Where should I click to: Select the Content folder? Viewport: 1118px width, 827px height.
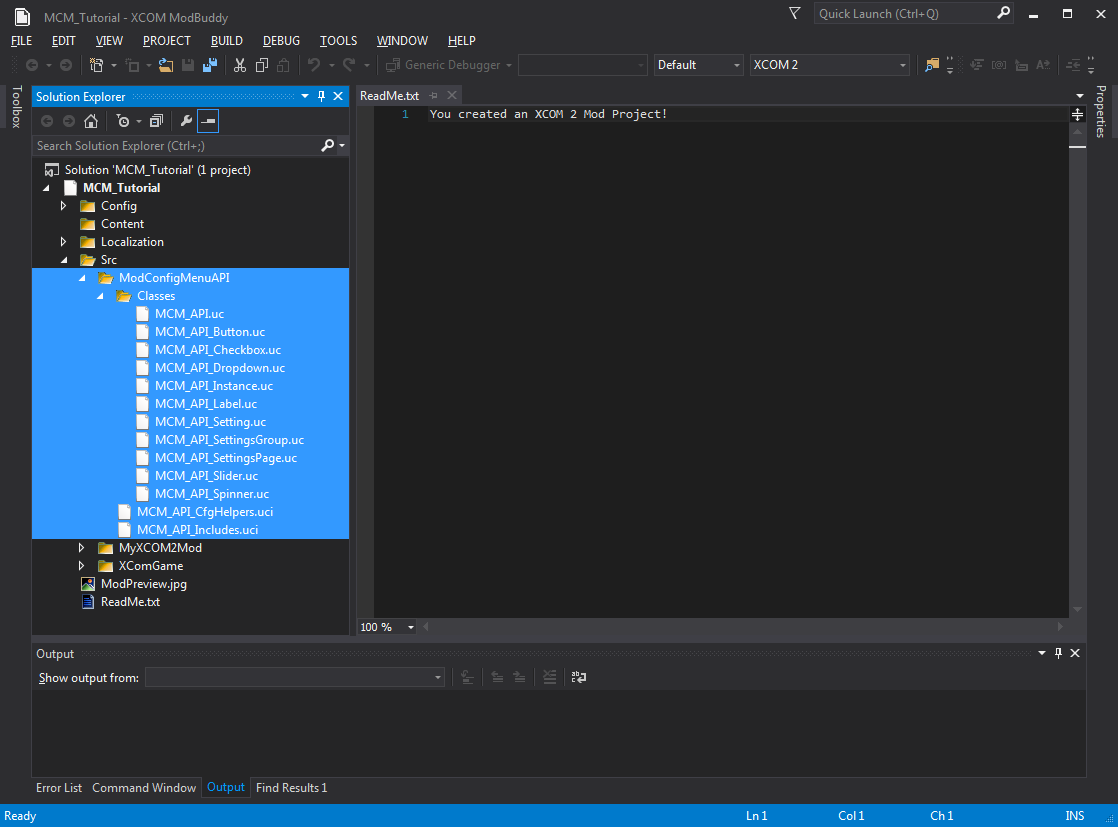click(x=123, y=224)
